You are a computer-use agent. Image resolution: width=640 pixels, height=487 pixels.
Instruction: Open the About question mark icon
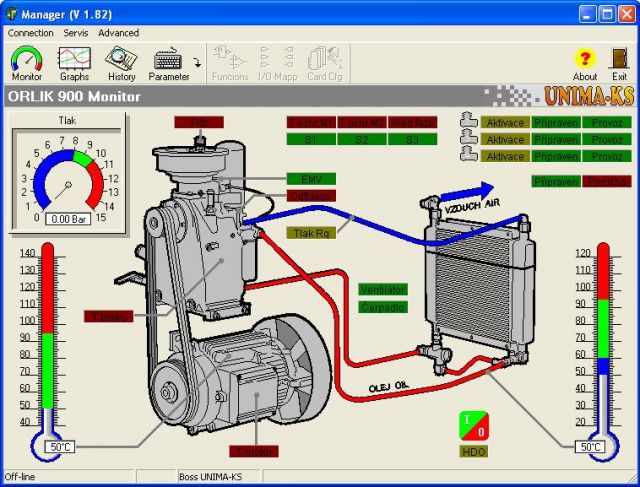(x=584, y=64)
